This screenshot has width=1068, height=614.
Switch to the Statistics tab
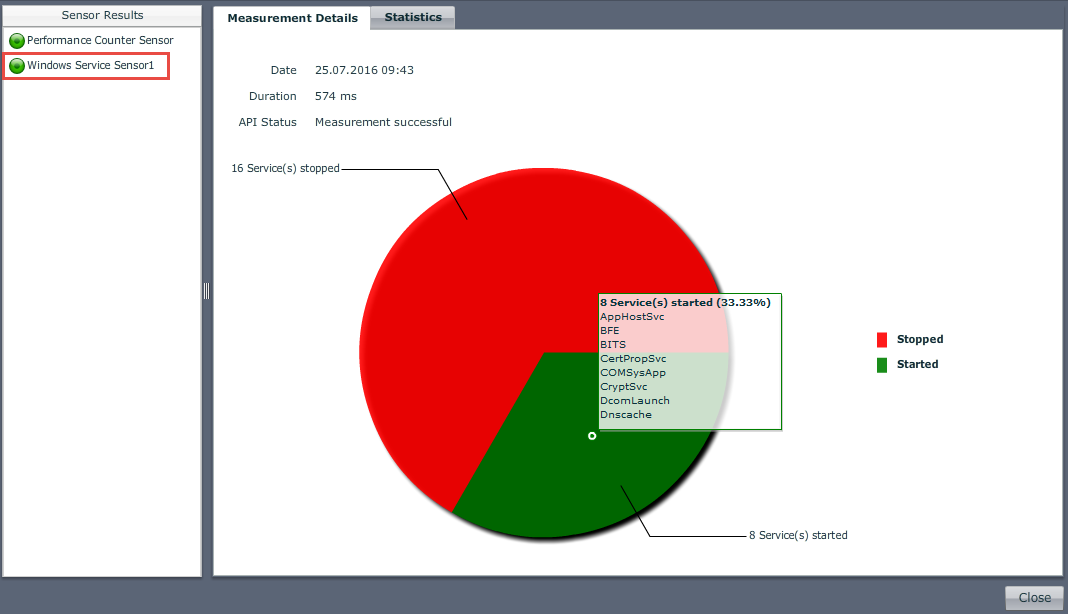point(412,18)
